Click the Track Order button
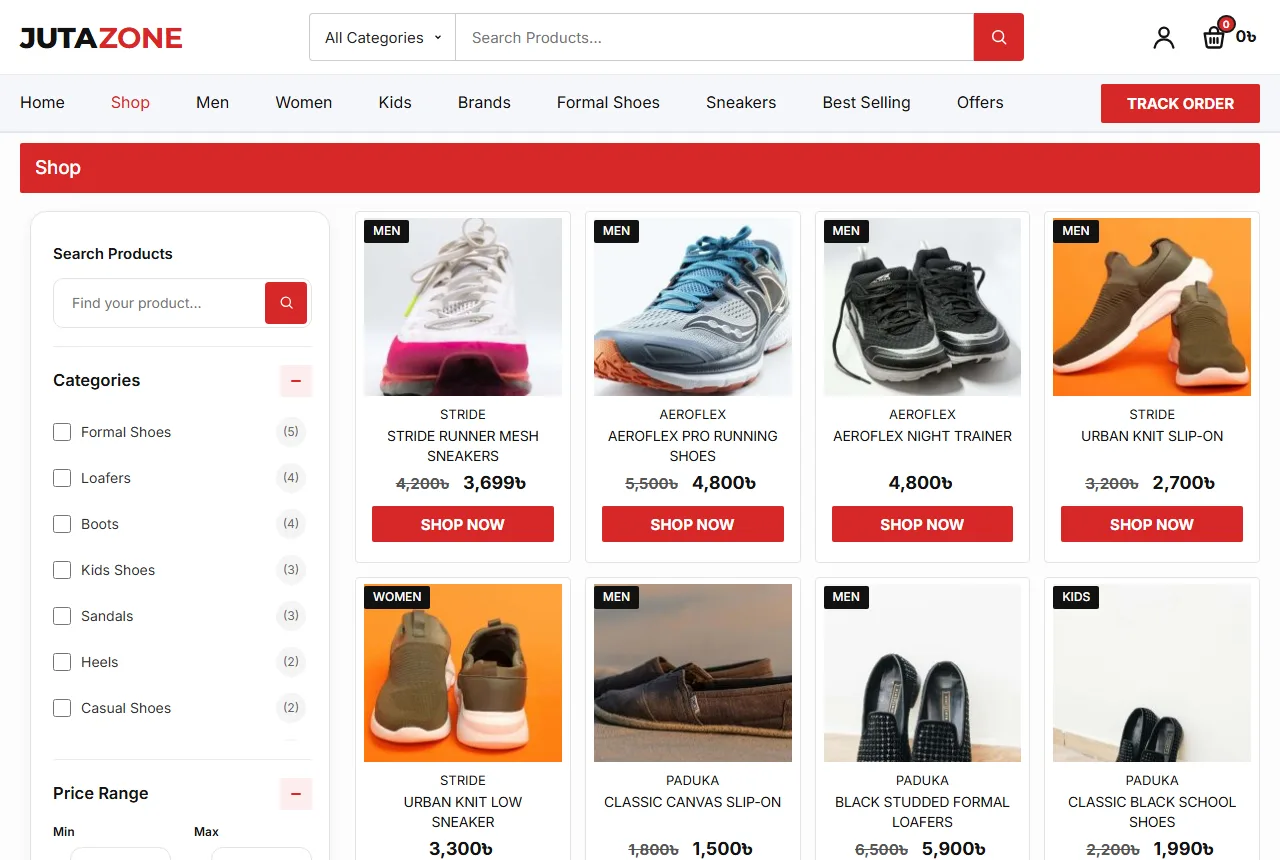Image resolution: width=1280 pixels, height=860 pixels. tap(1180, 103)
